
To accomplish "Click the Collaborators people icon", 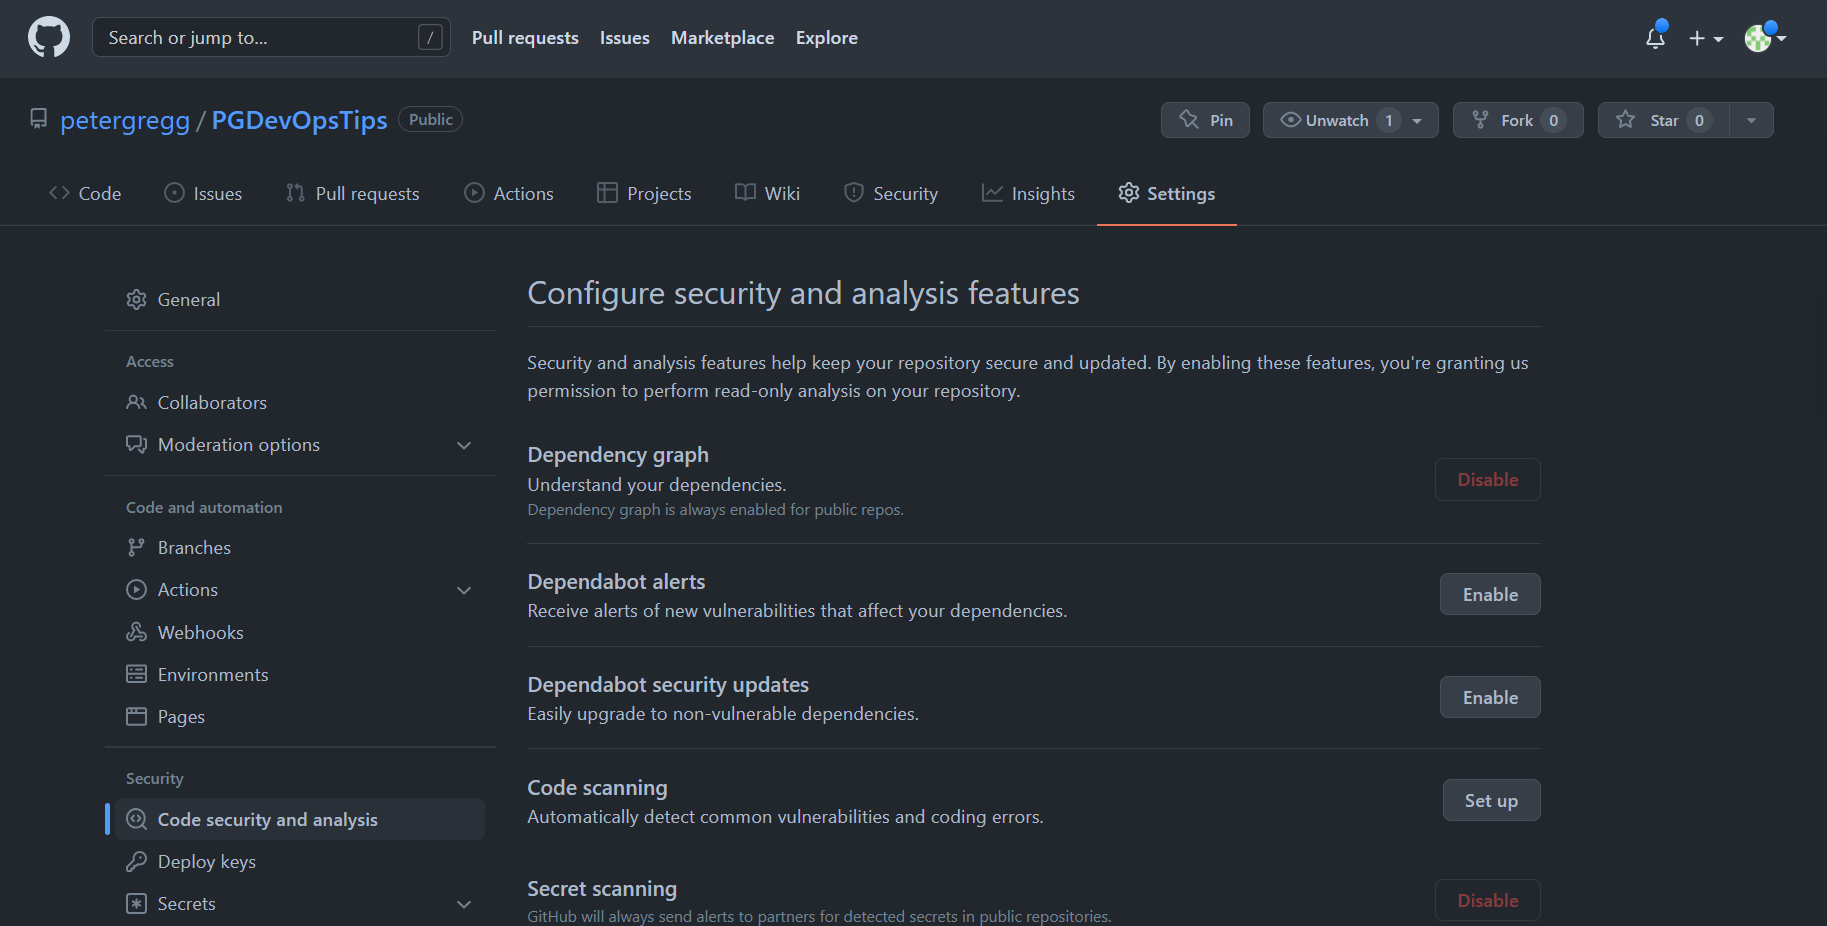I will pyautogui.click(x=136, y=402).
